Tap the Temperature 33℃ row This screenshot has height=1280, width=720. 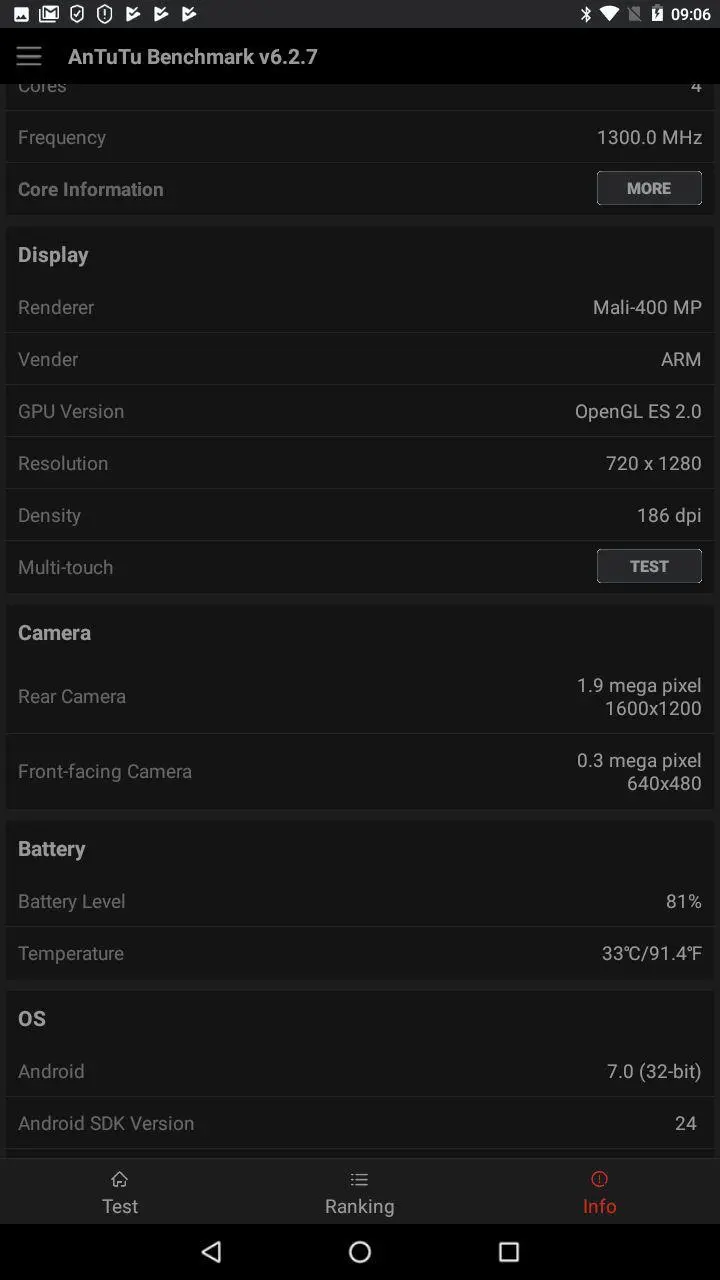coord(360,953)
